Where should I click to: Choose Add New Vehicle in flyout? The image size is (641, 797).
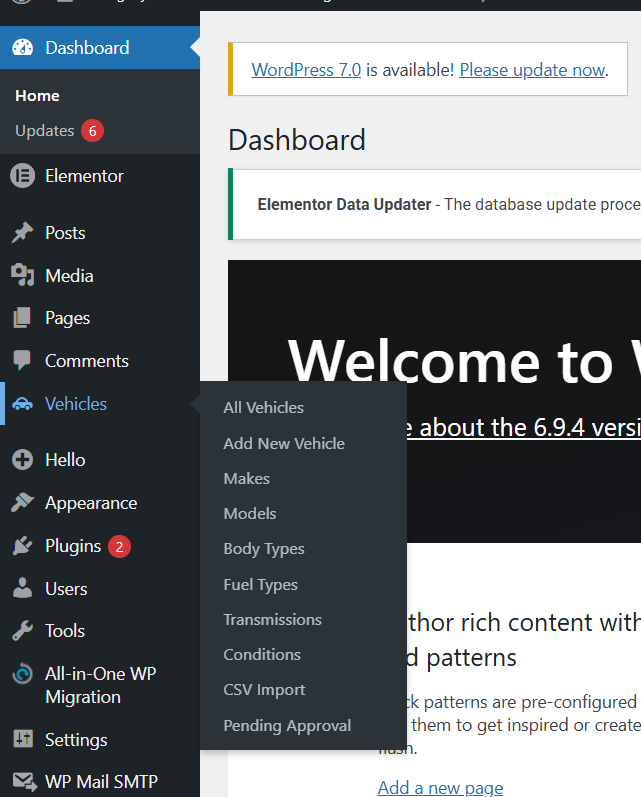pos(284,443)
